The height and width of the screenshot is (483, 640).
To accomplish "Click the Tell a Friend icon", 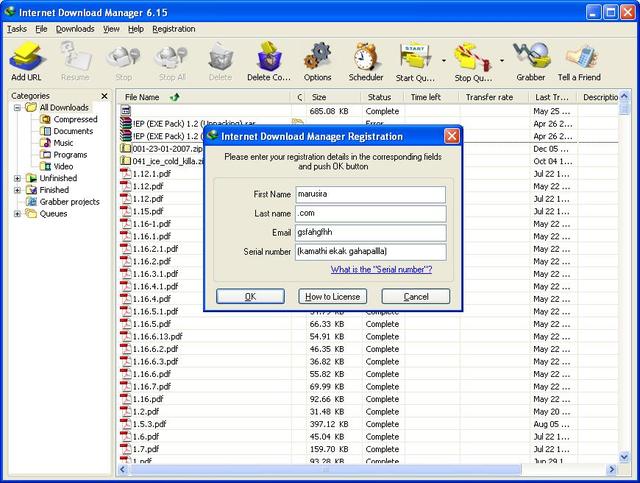I will tap(579, 60).
